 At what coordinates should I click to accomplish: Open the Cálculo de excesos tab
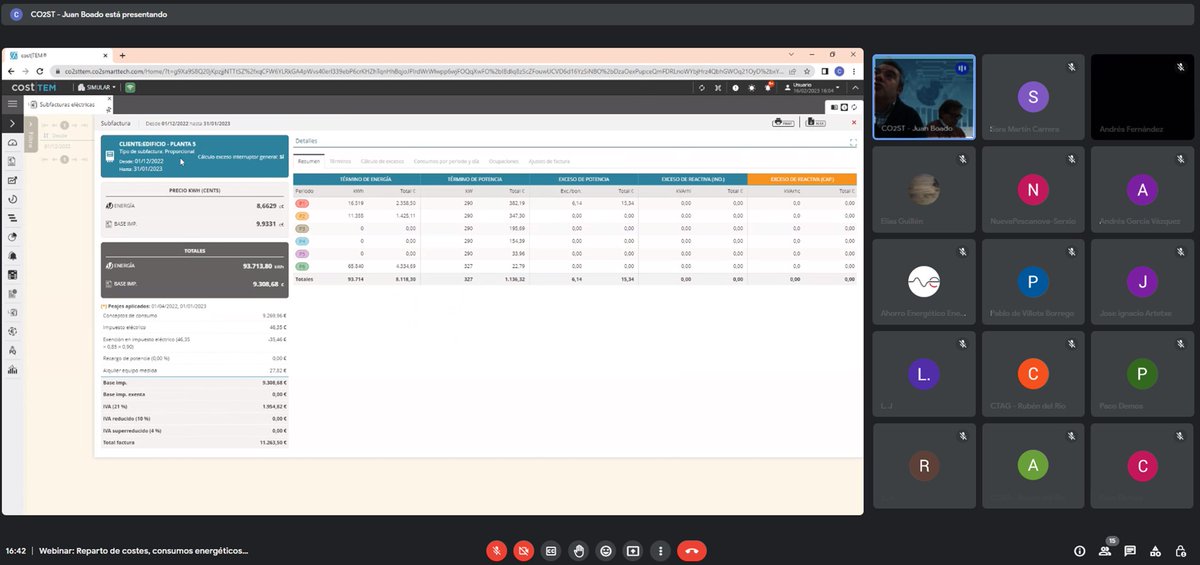[382, 160]
